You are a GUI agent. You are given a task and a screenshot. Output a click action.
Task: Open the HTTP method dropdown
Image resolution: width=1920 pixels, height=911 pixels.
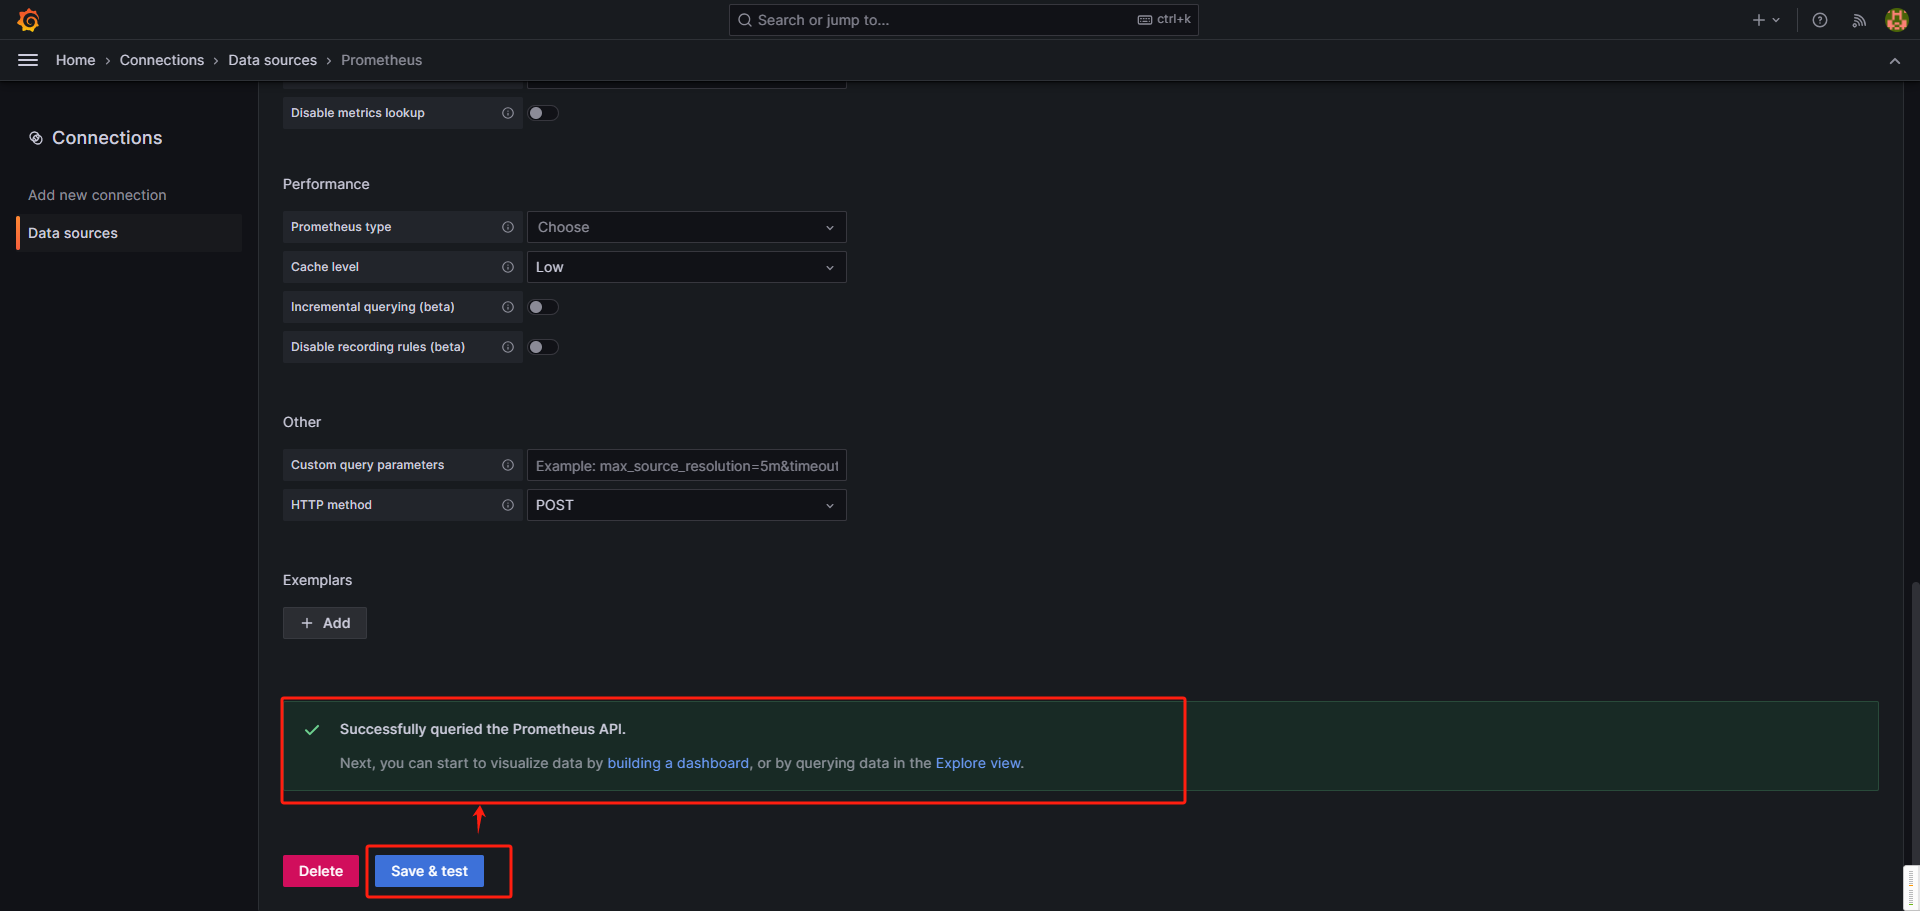point(687,505)
